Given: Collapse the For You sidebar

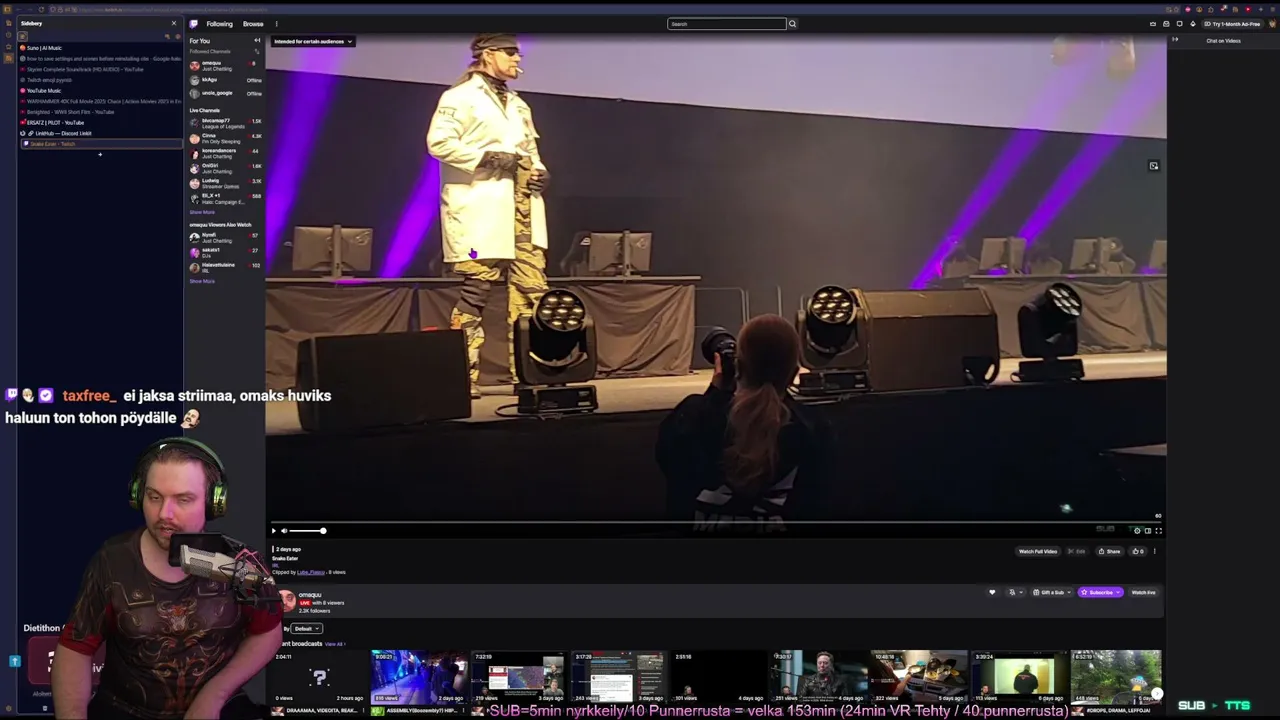Looking at the screenshot, I should 257,41.
